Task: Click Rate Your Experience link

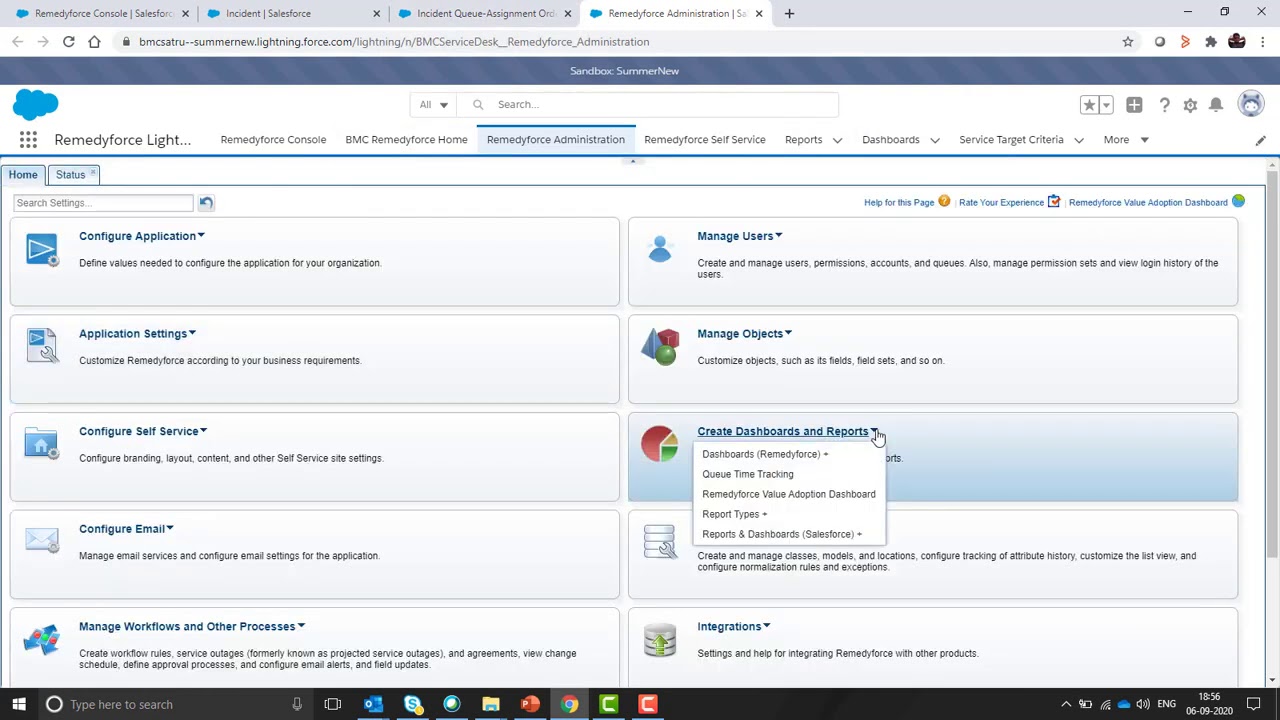Action: coord(1001,203)
